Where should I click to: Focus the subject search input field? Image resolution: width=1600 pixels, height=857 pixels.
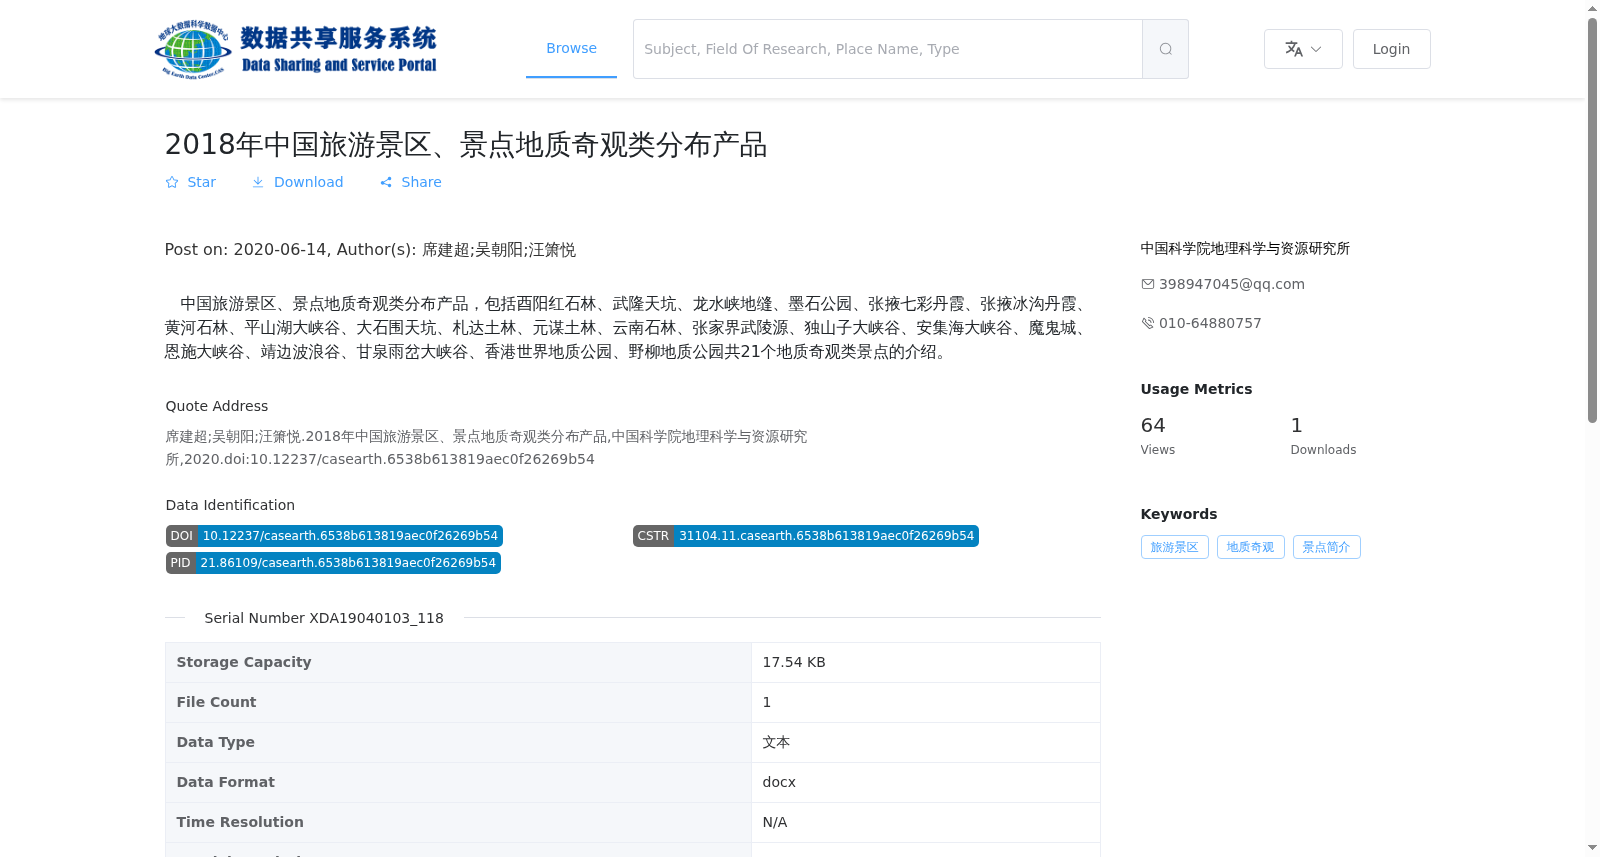[x=888, y=49]
